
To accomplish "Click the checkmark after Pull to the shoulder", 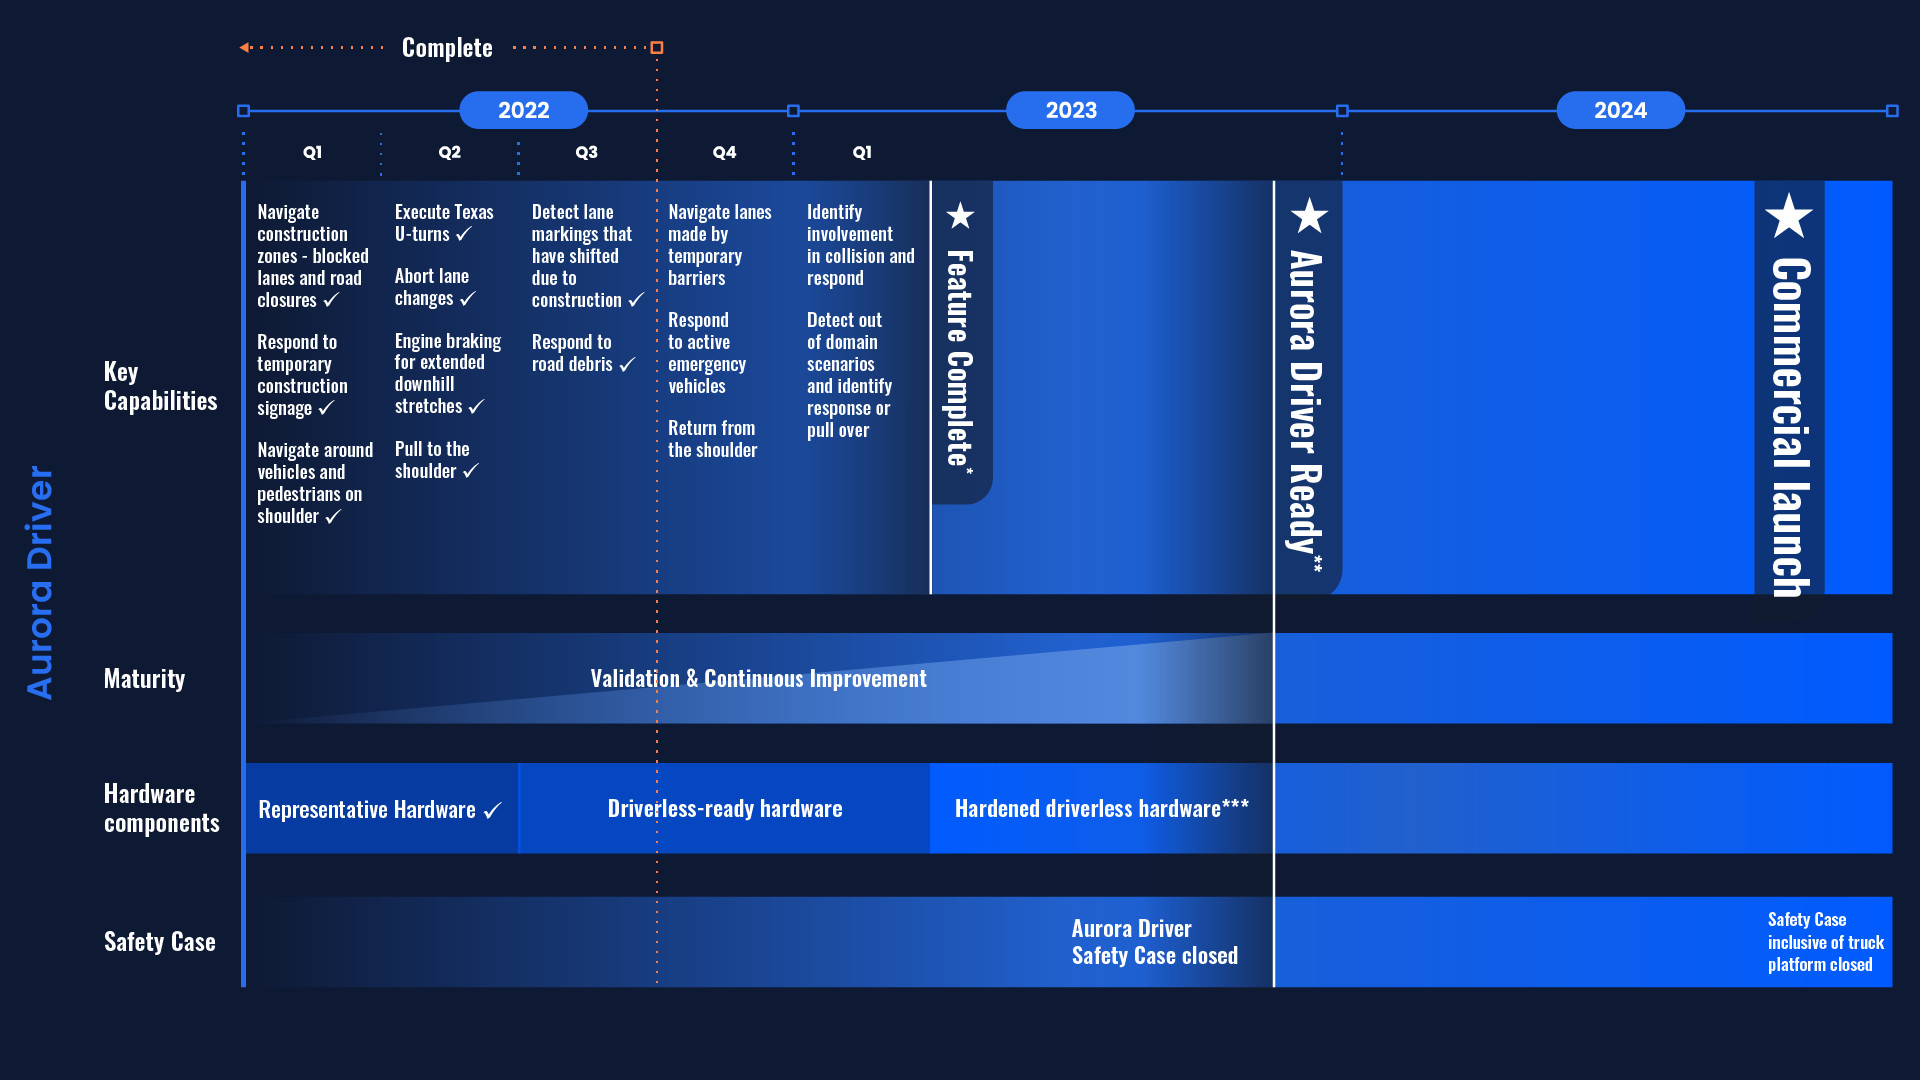I will [x=470, y=470].
